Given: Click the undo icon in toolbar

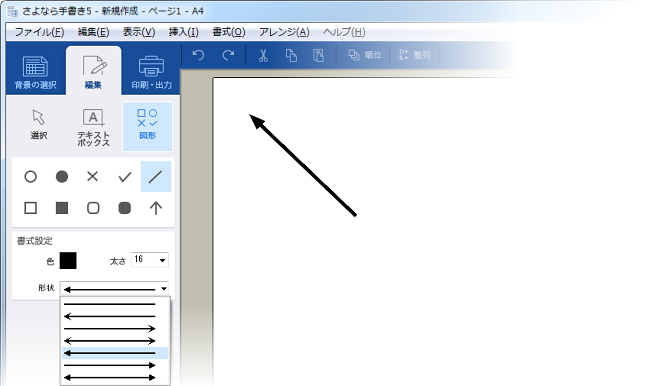Looking at the screenshot, I should (199, 55).
